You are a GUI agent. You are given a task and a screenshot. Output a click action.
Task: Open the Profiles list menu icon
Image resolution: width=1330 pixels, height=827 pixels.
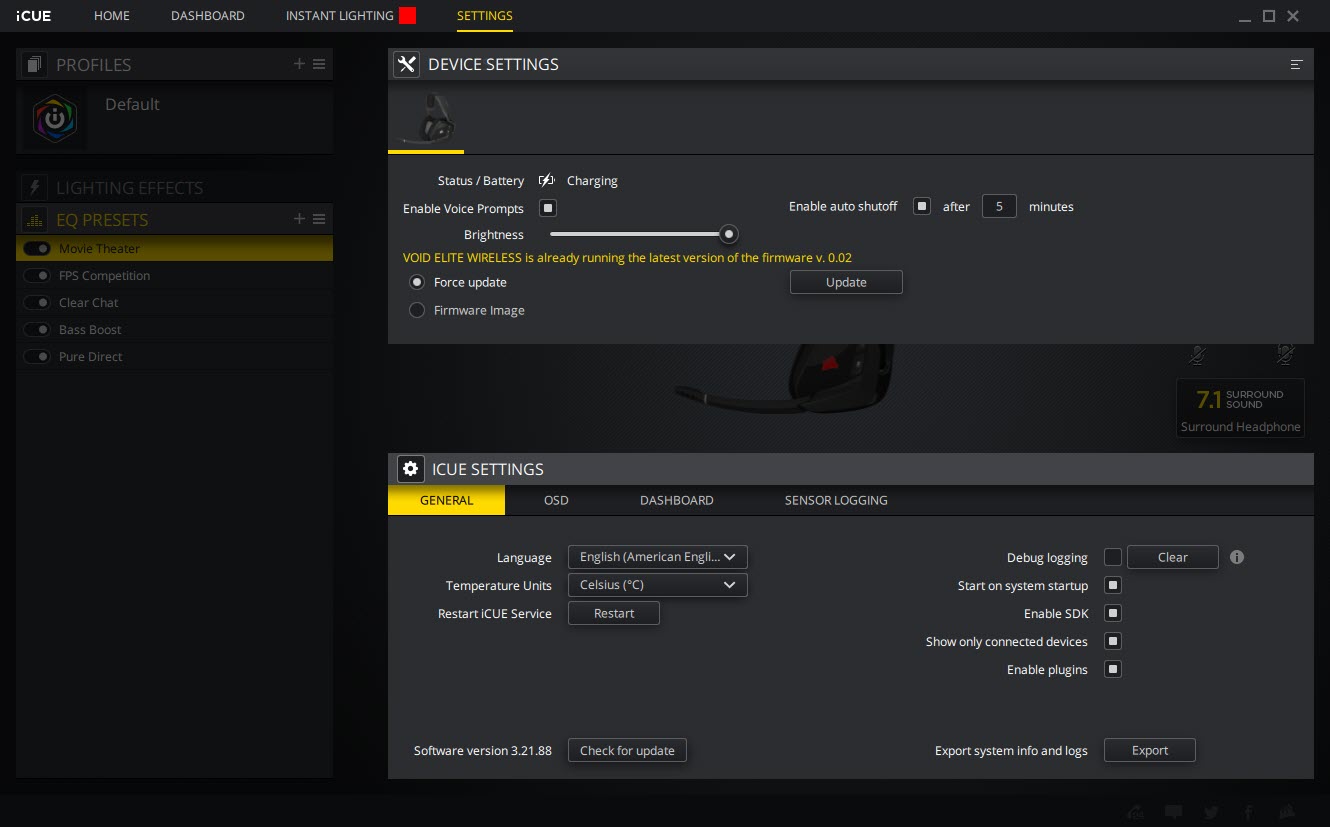(x=319, y=64)
